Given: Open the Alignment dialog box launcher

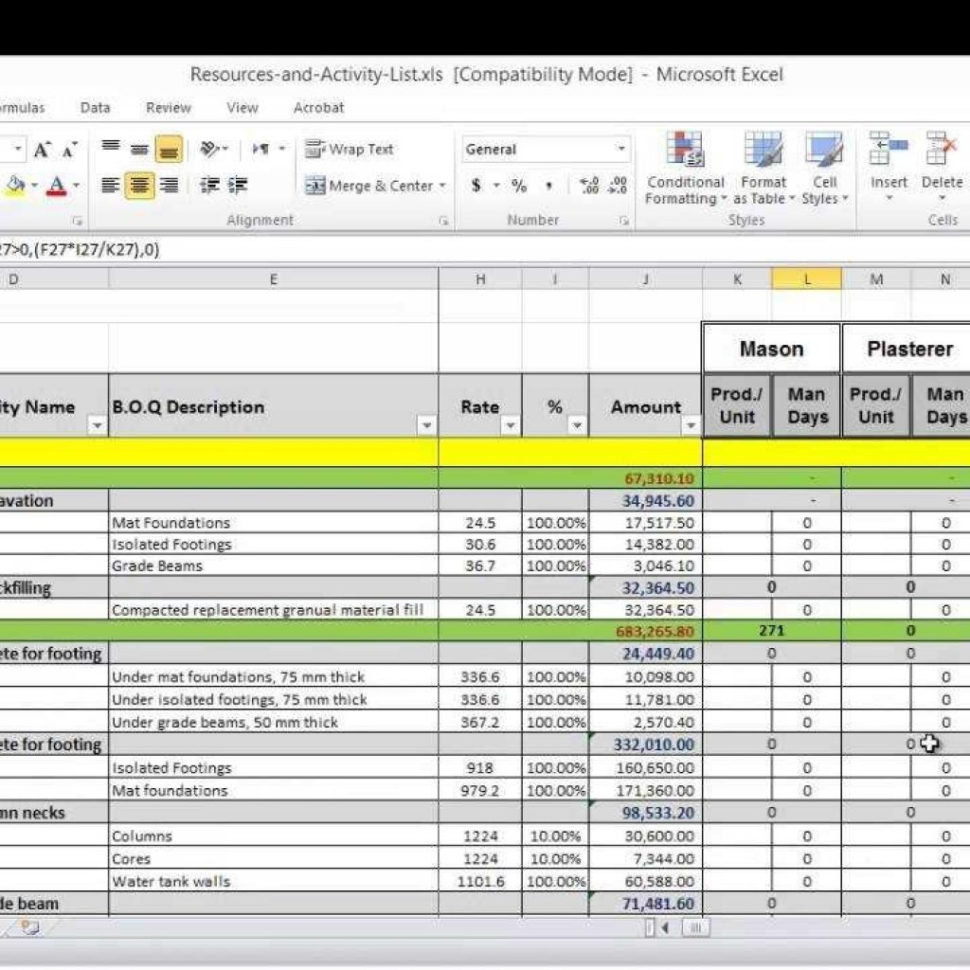Looking at the screenshot, I should coord(443,218).
